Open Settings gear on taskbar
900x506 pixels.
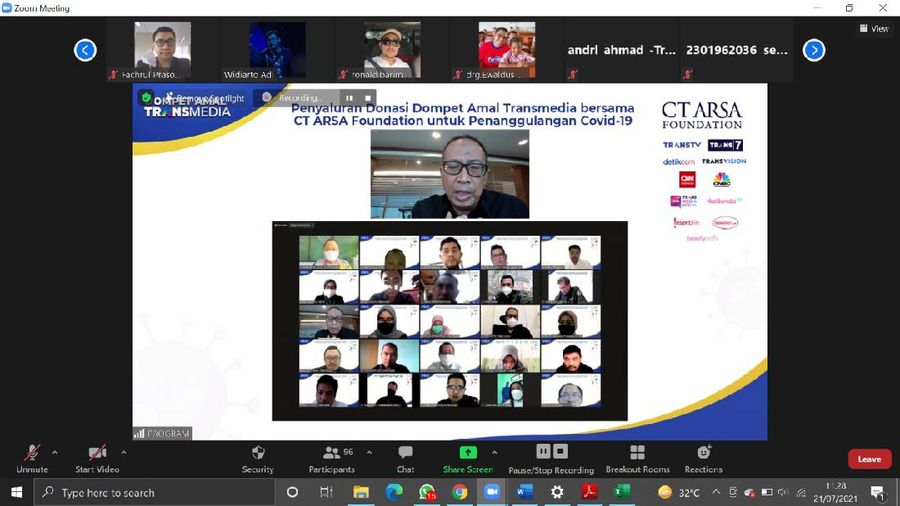pos(557,492)
